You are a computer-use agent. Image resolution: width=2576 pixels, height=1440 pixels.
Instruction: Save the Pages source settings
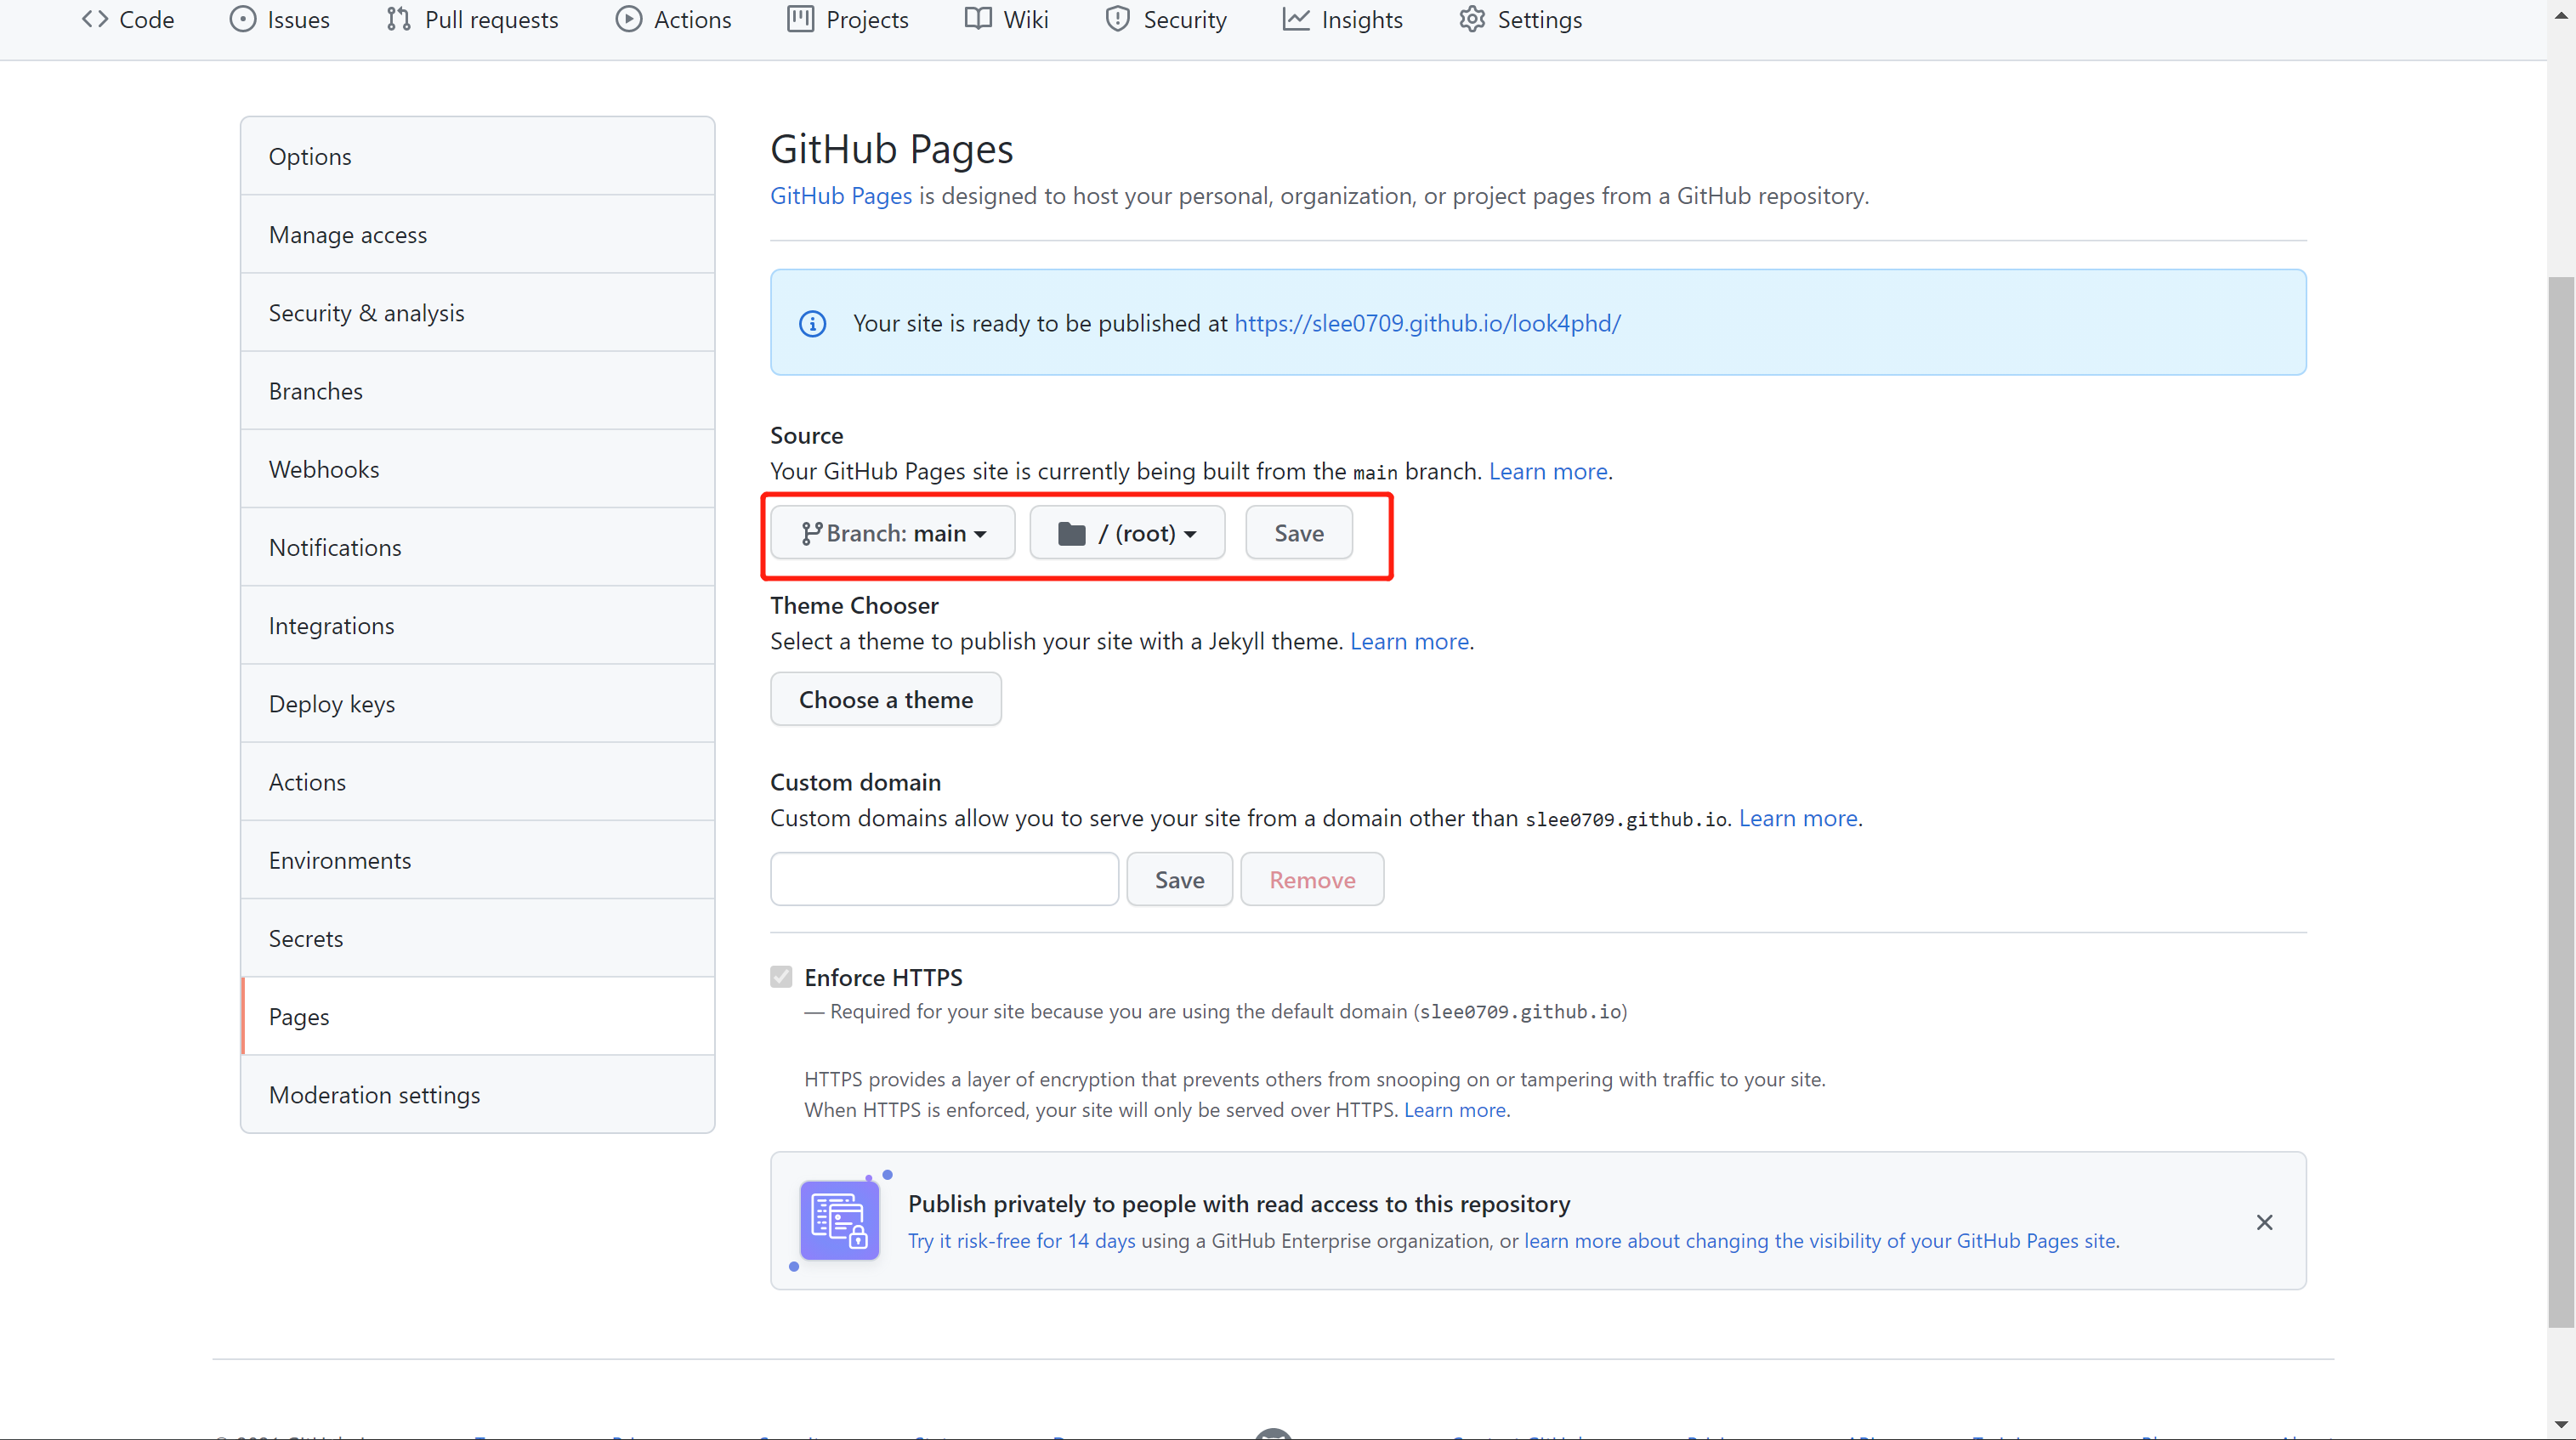[x=1298, y=533]
